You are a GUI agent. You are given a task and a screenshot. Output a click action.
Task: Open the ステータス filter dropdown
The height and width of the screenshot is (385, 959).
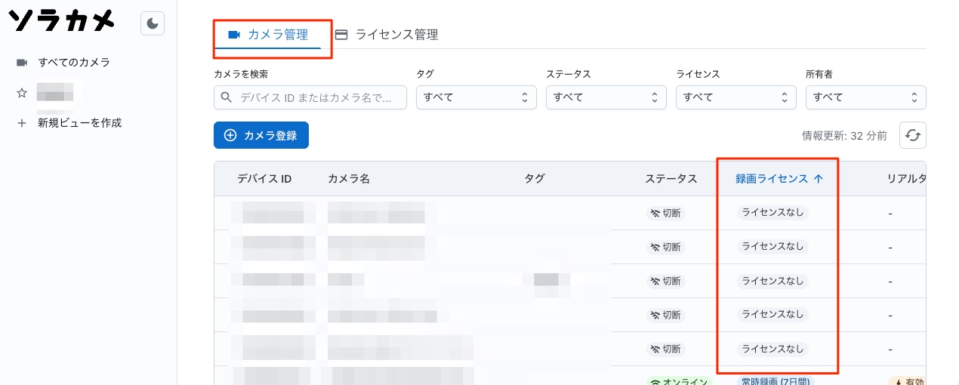606,97
